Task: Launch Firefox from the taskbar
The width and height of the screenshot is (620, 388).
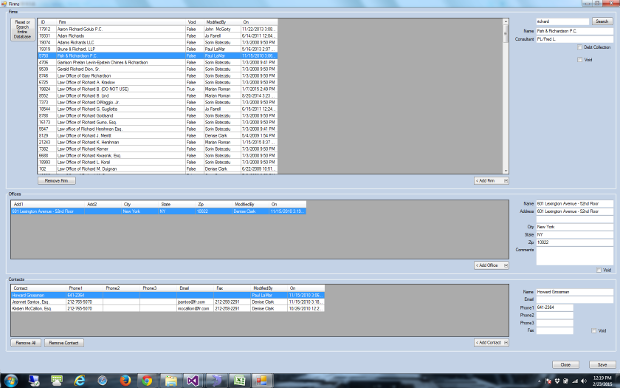Action: 125,380
